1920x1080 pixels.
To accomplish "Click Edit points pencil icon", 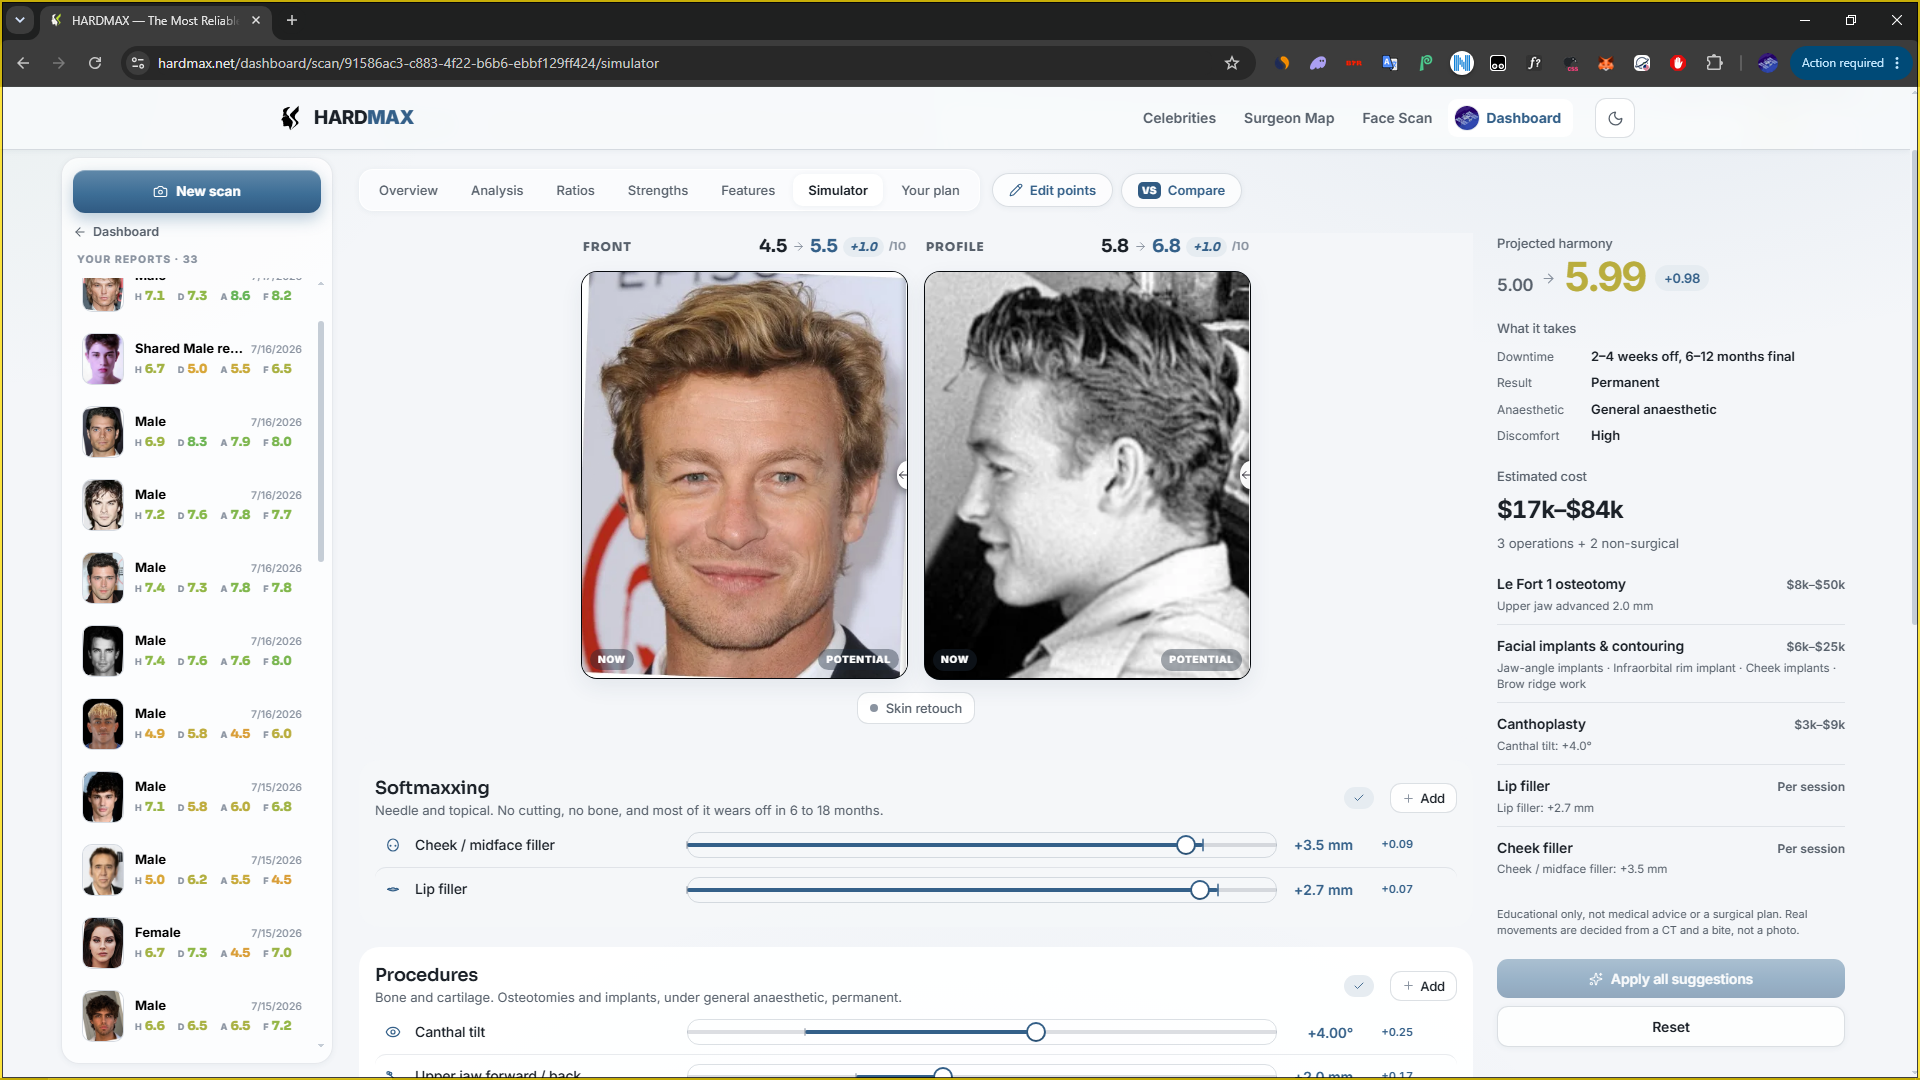I will pyautogui.click(x=1016, y=190).
